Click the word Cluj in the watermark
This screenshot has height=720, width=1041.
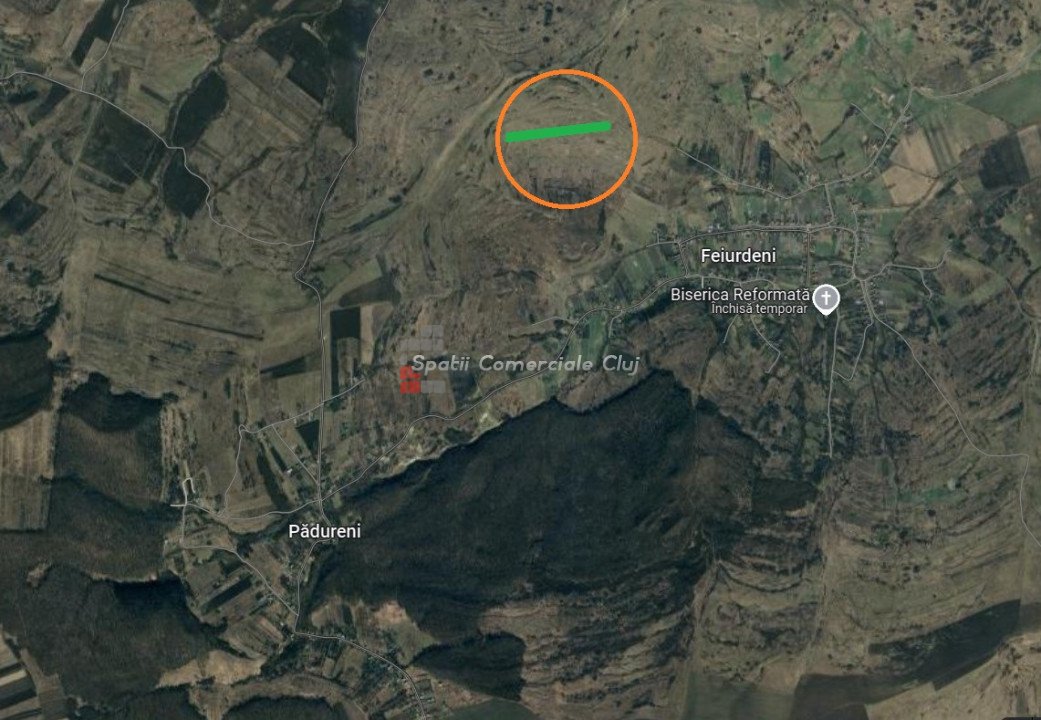621,364
